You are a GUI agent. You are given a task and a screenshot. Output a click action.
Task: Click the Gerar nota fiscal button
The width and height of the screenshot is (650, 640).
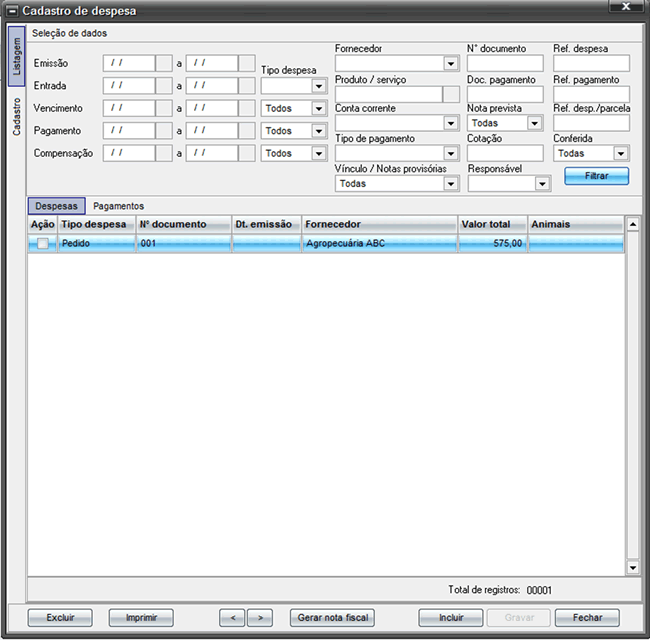click(x=331, y=617)
